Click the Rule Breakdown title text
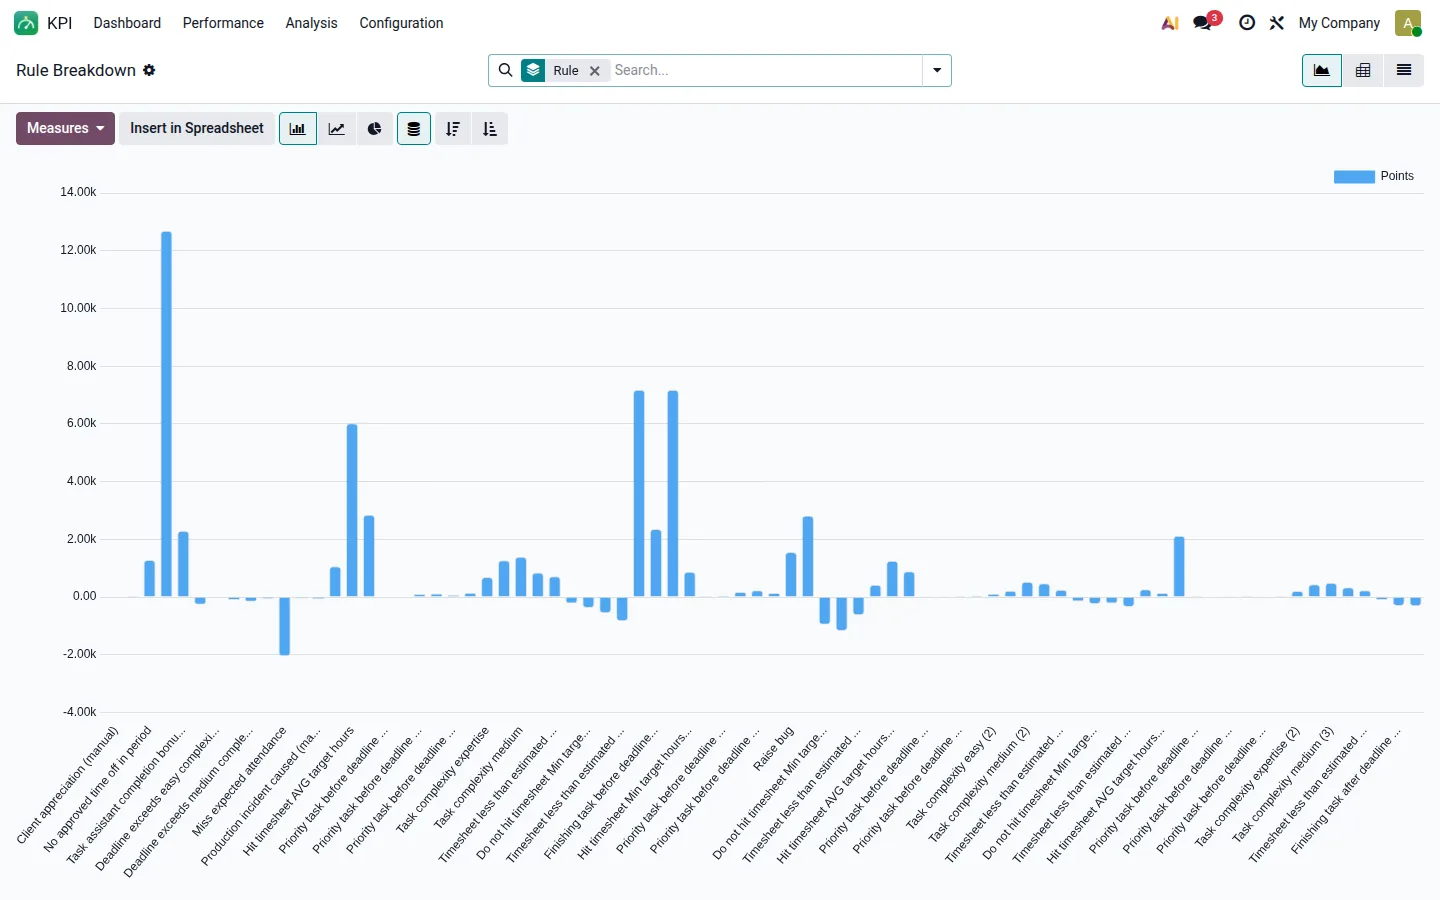Viewport: 1440px width, 900px height. tap(76, 70)
